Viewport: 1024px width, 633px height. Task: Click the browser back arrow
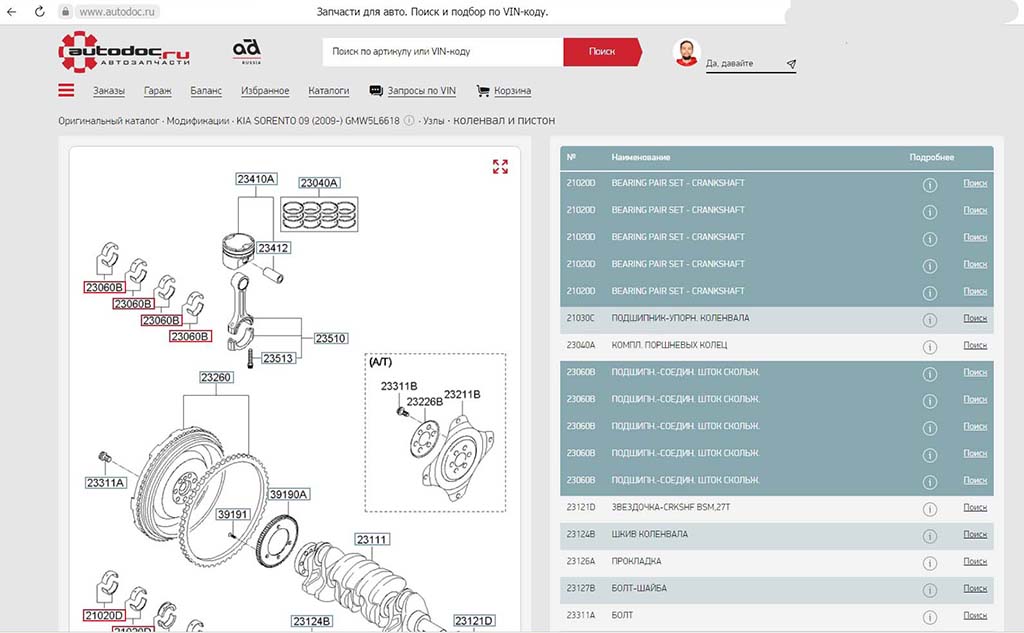click(x=11, y=12)
